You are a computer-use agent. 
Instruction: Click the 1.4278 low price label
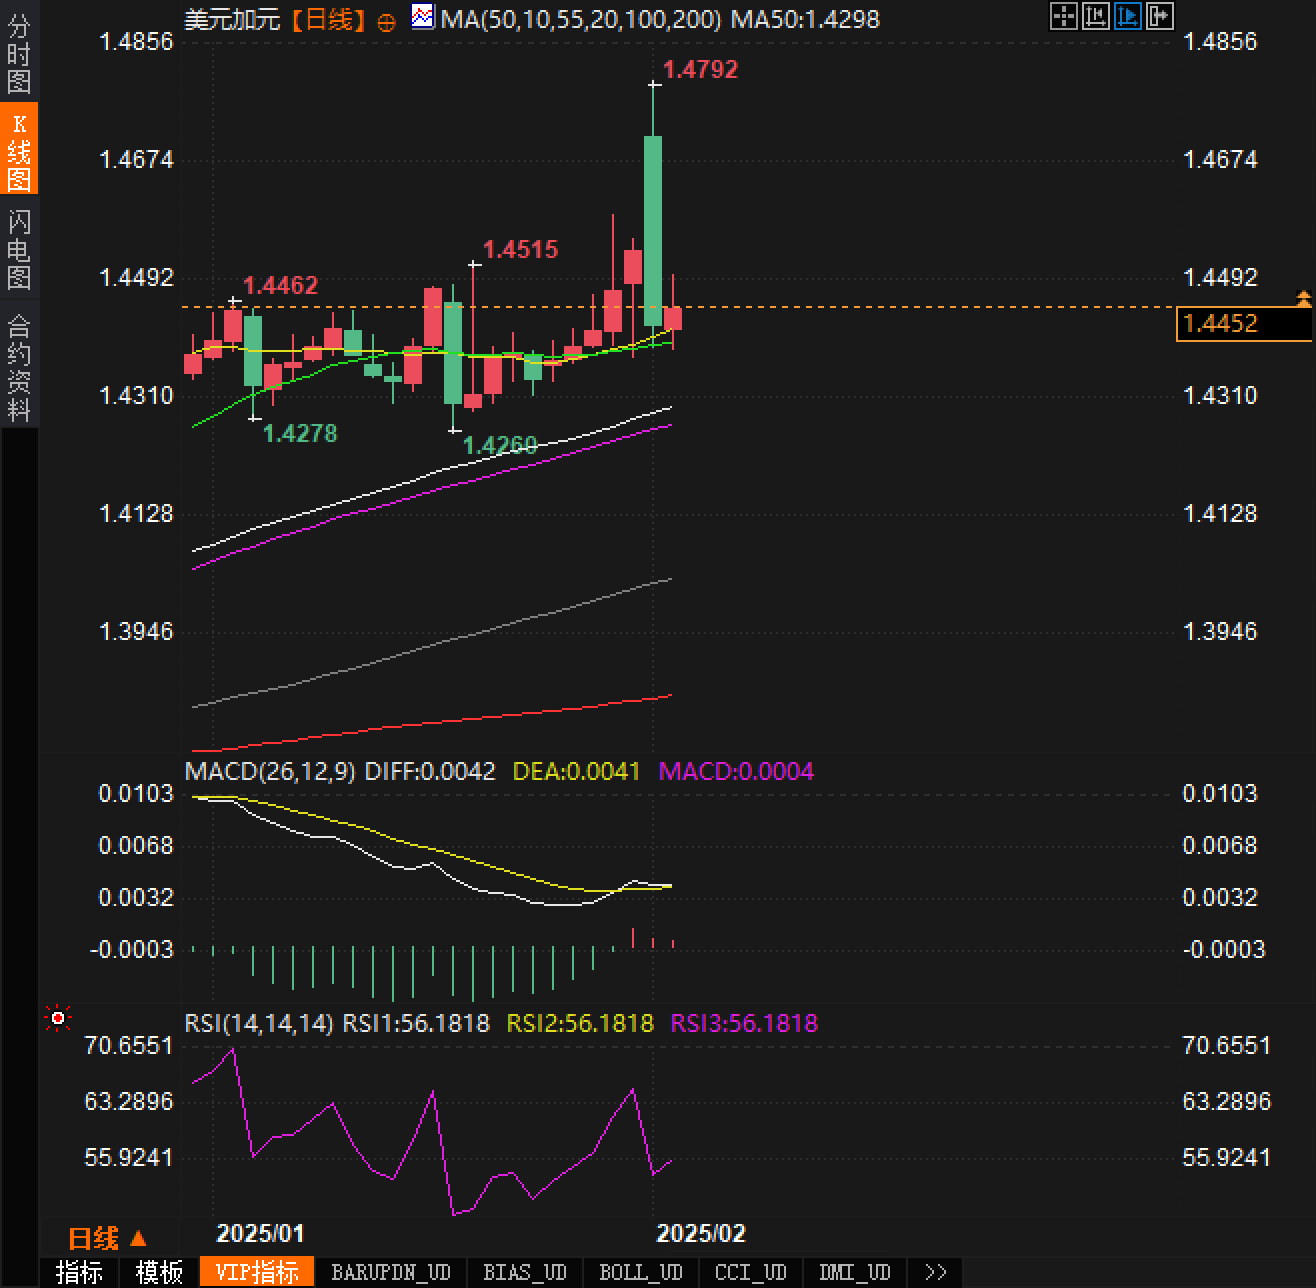click(x=300, y=433)
